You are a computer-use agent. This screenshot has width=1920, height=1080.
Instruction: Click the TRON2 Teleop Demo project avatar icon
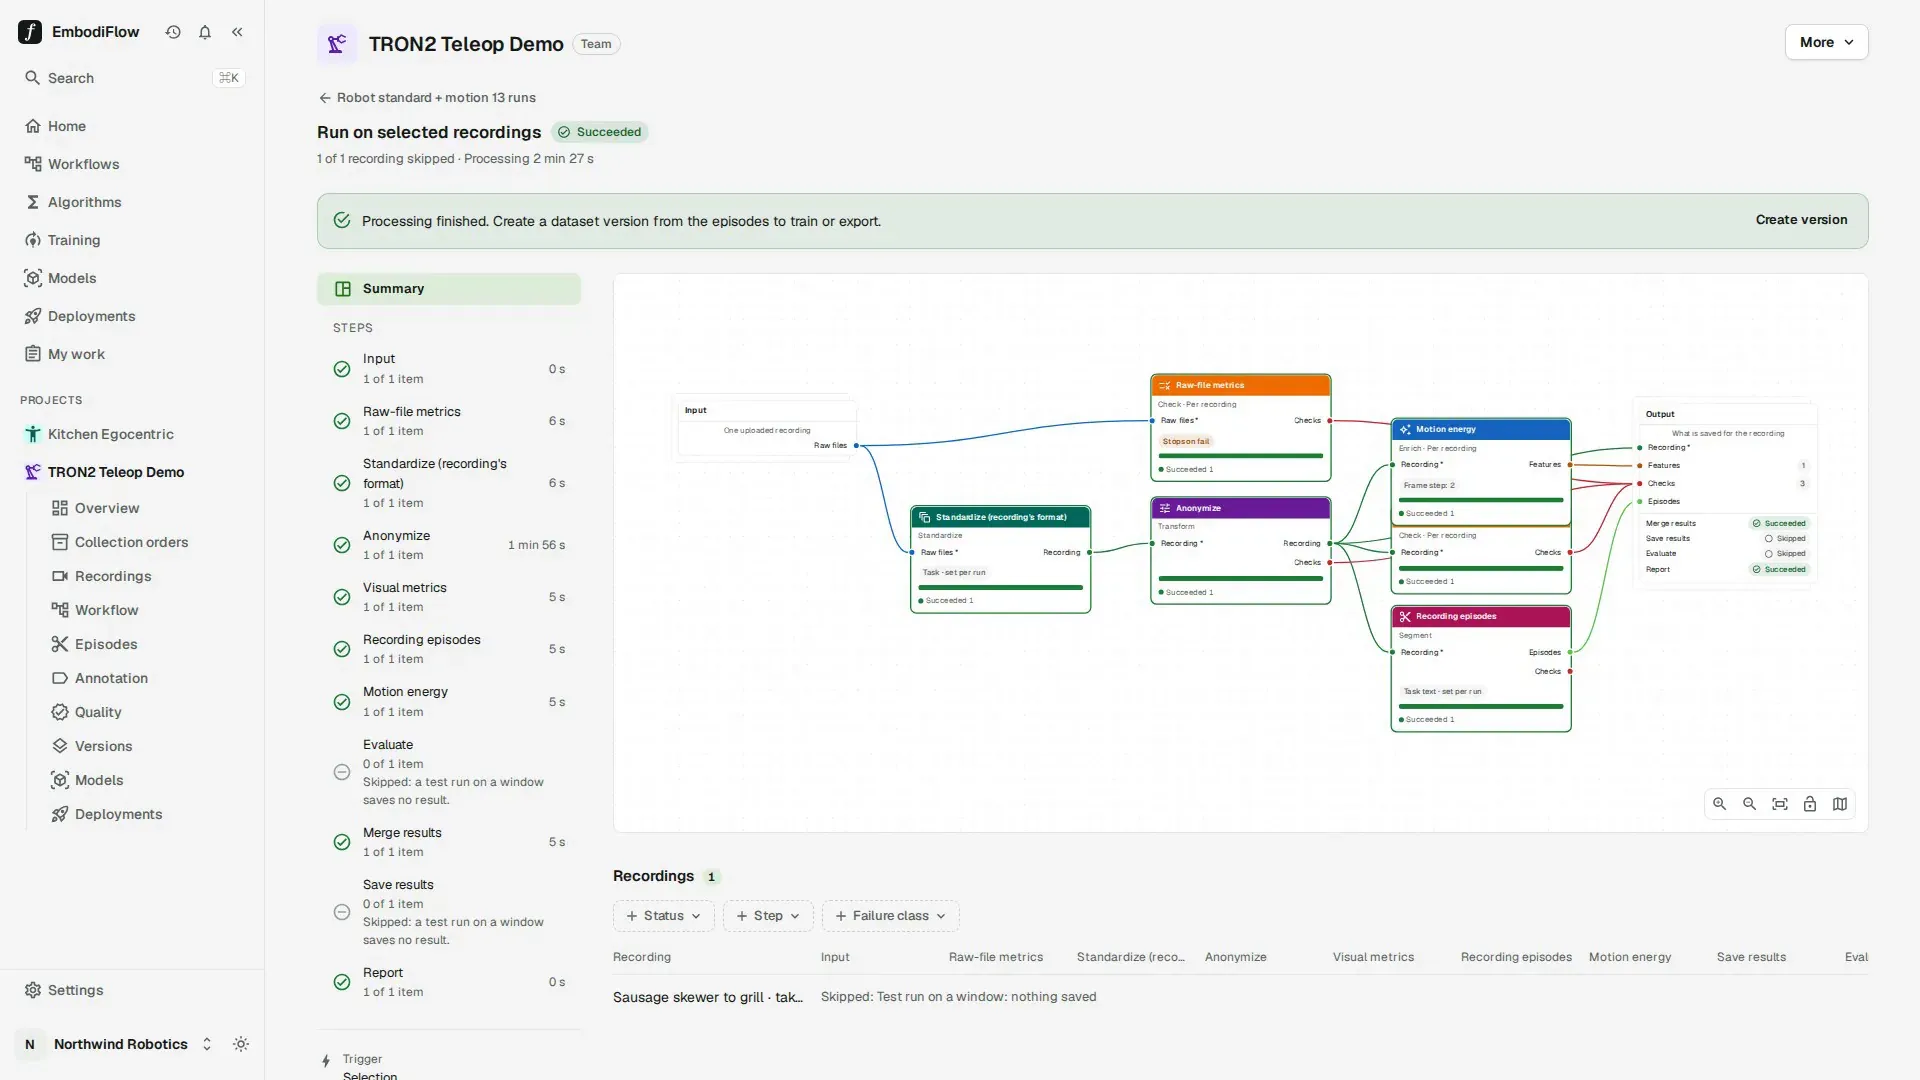point(337,44)
